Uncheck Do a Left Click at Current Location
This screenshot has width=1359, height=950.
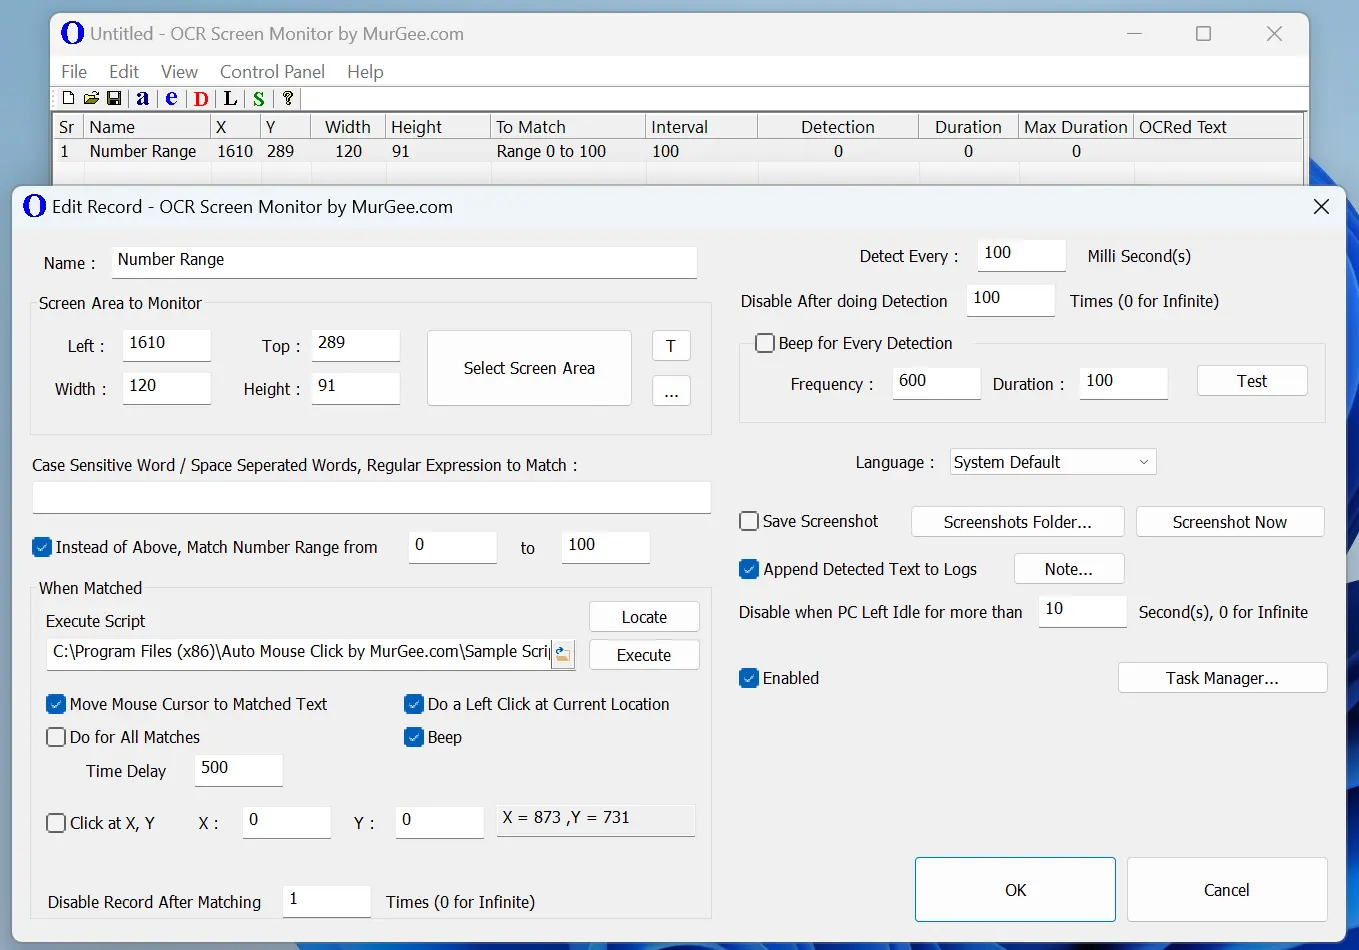click(414, 704)
